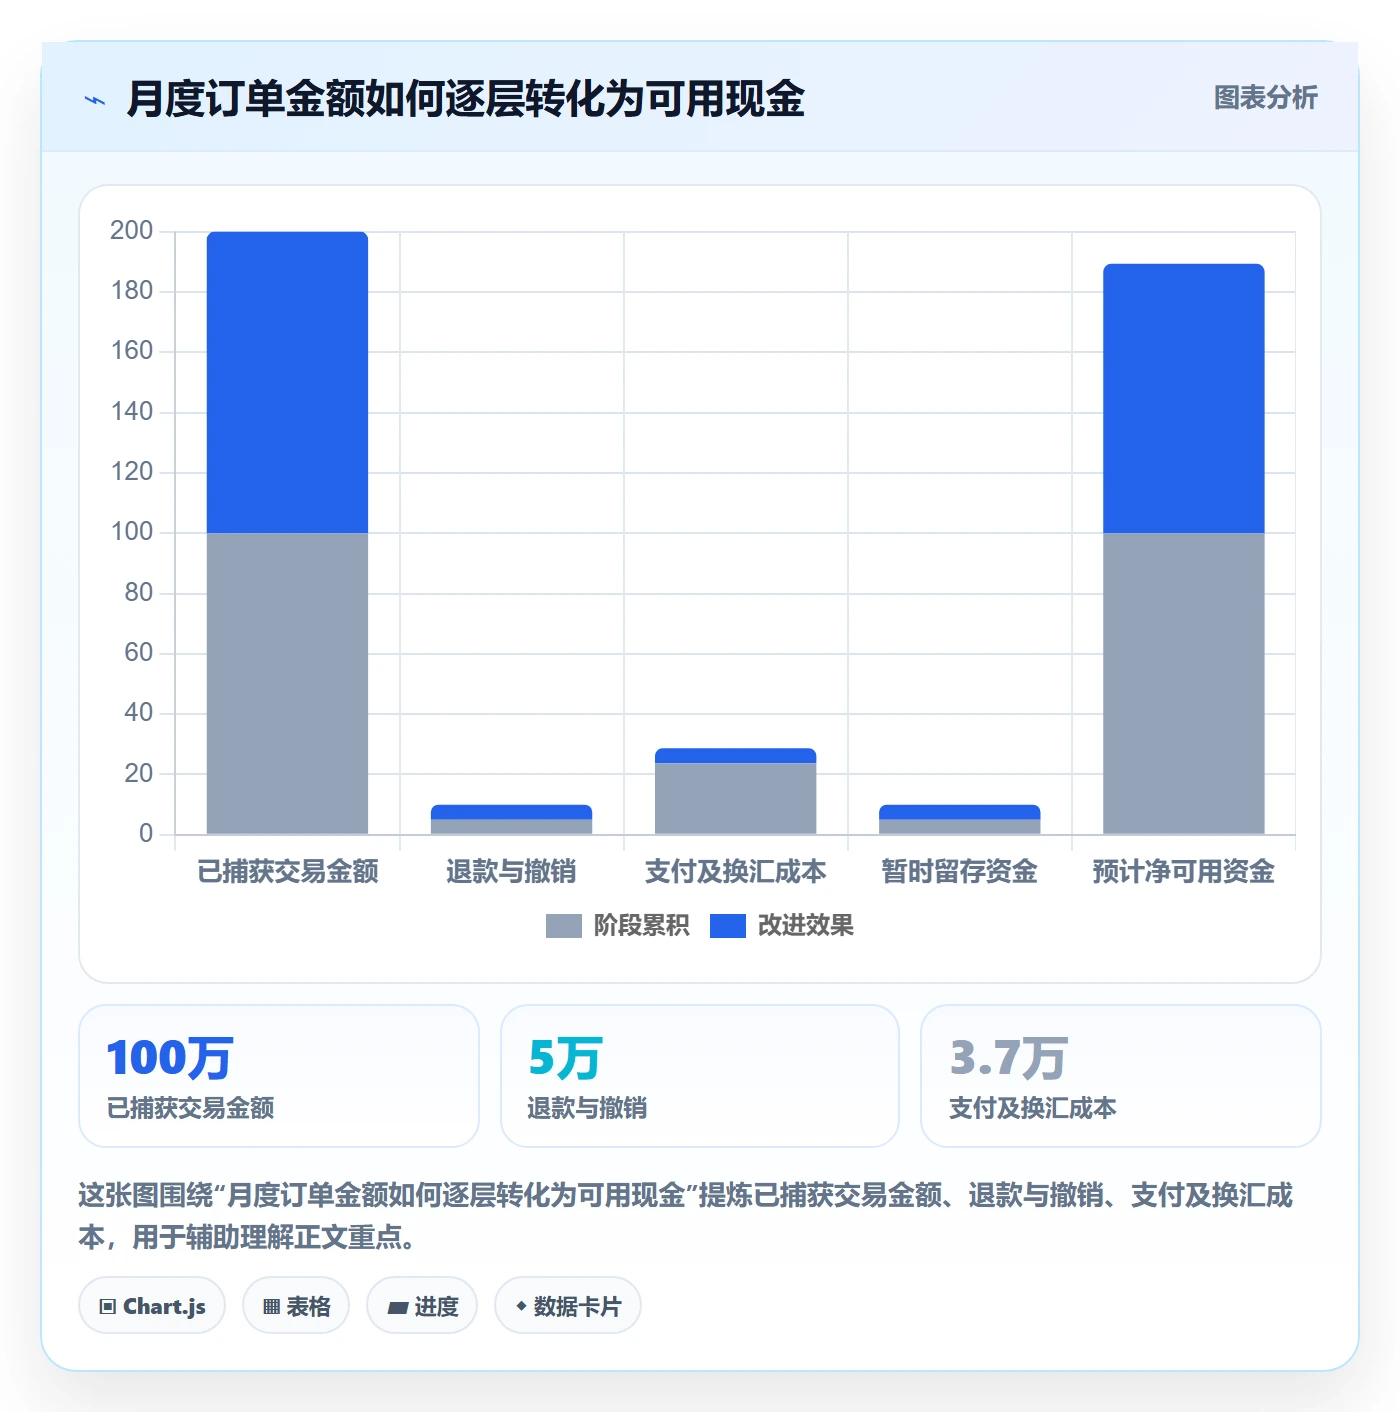This screenshot has width=1400, height=1412.
Task: Toggle the 改进效果 legend swatch
Action: [x=728, y=926]
